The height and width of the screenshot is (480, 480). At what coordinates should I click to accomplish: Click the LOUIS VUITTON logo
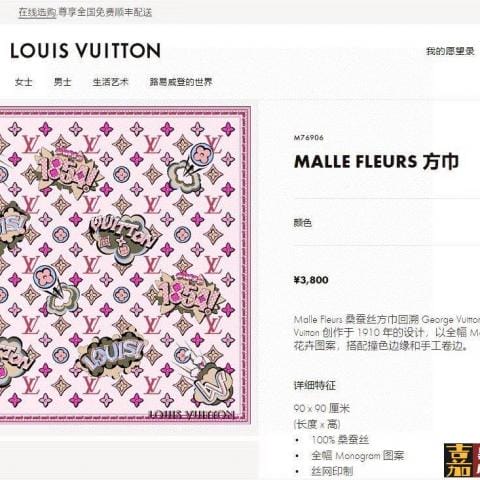pyautogui.click(x=85, y=51)
